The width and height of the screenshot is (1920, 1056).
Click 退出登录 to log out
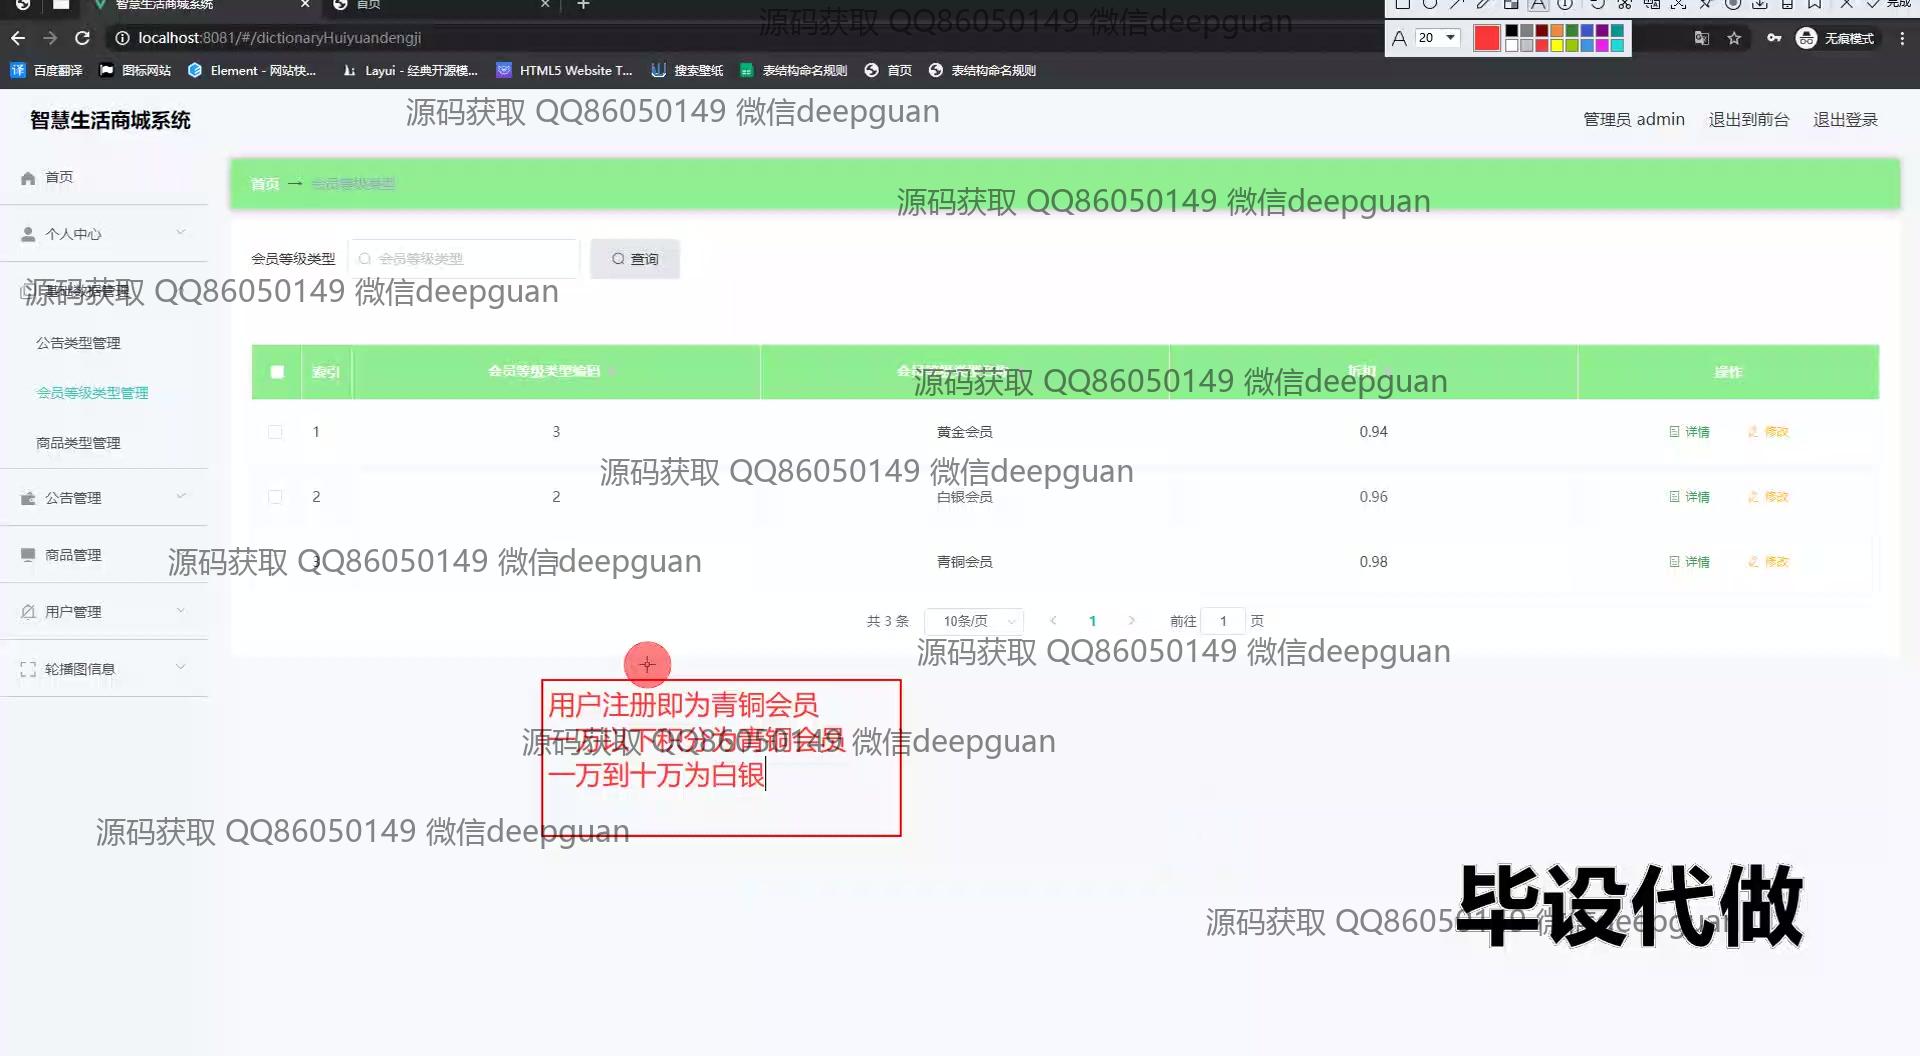pos(1845,120)
